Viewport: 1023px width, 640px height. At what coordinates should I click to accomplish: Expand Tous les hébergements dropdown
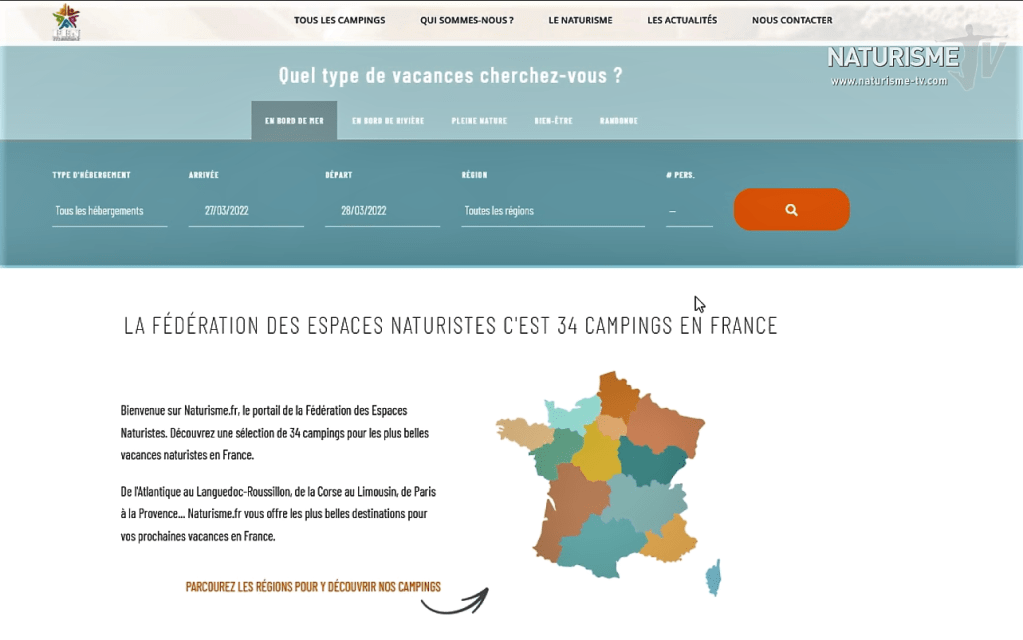pos(109,211)
